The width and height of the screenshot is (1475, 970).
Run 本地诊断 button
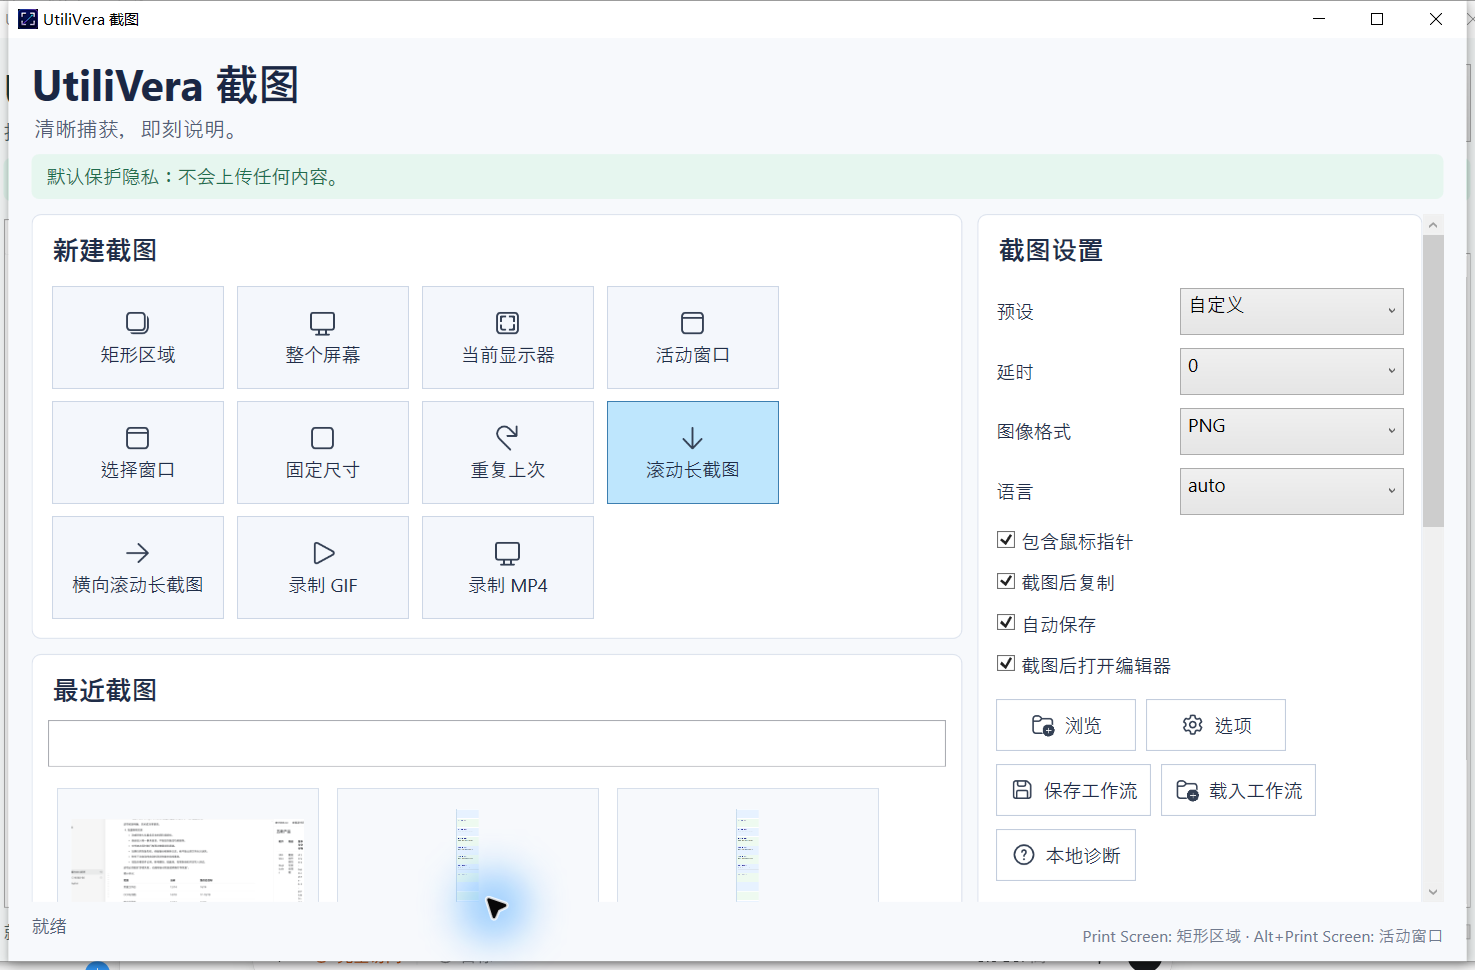tap(1066, 855)
